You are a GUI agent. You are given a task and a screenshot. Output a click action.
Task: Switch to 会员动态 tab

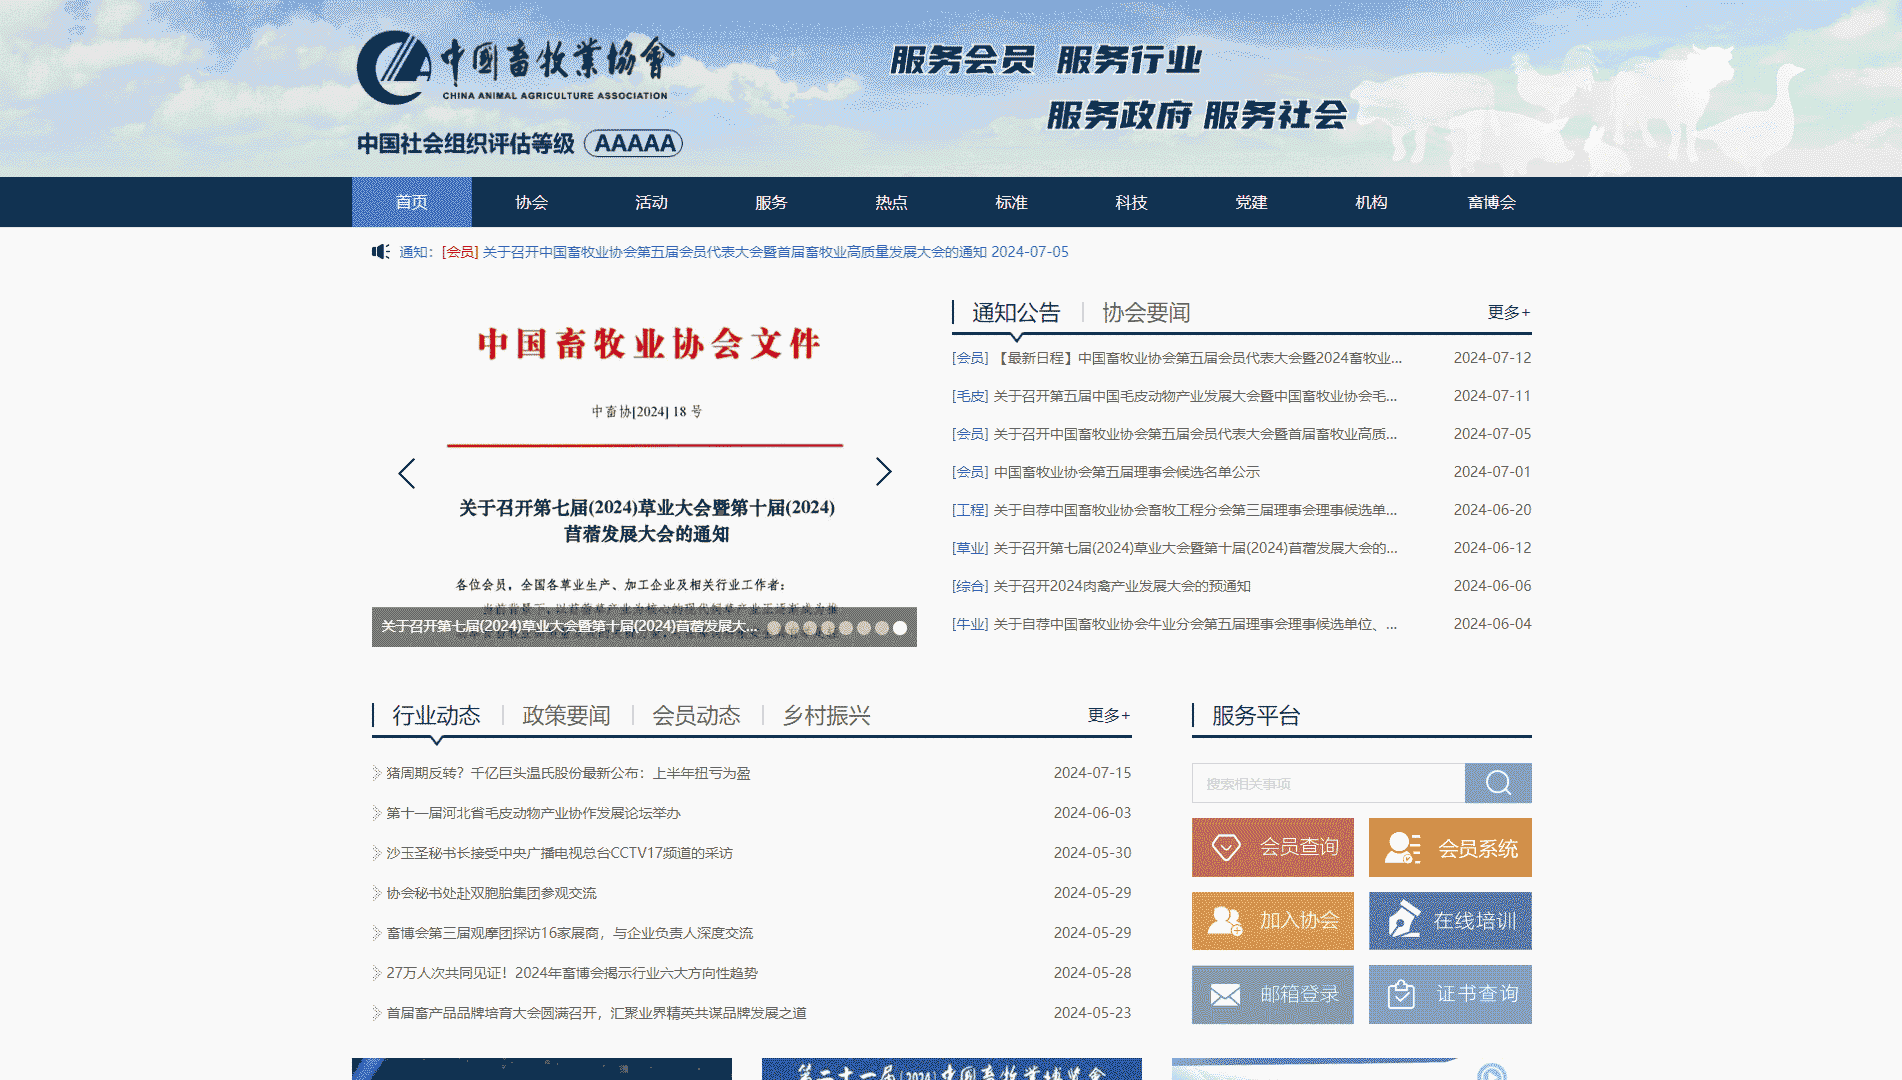click(696, 716)
